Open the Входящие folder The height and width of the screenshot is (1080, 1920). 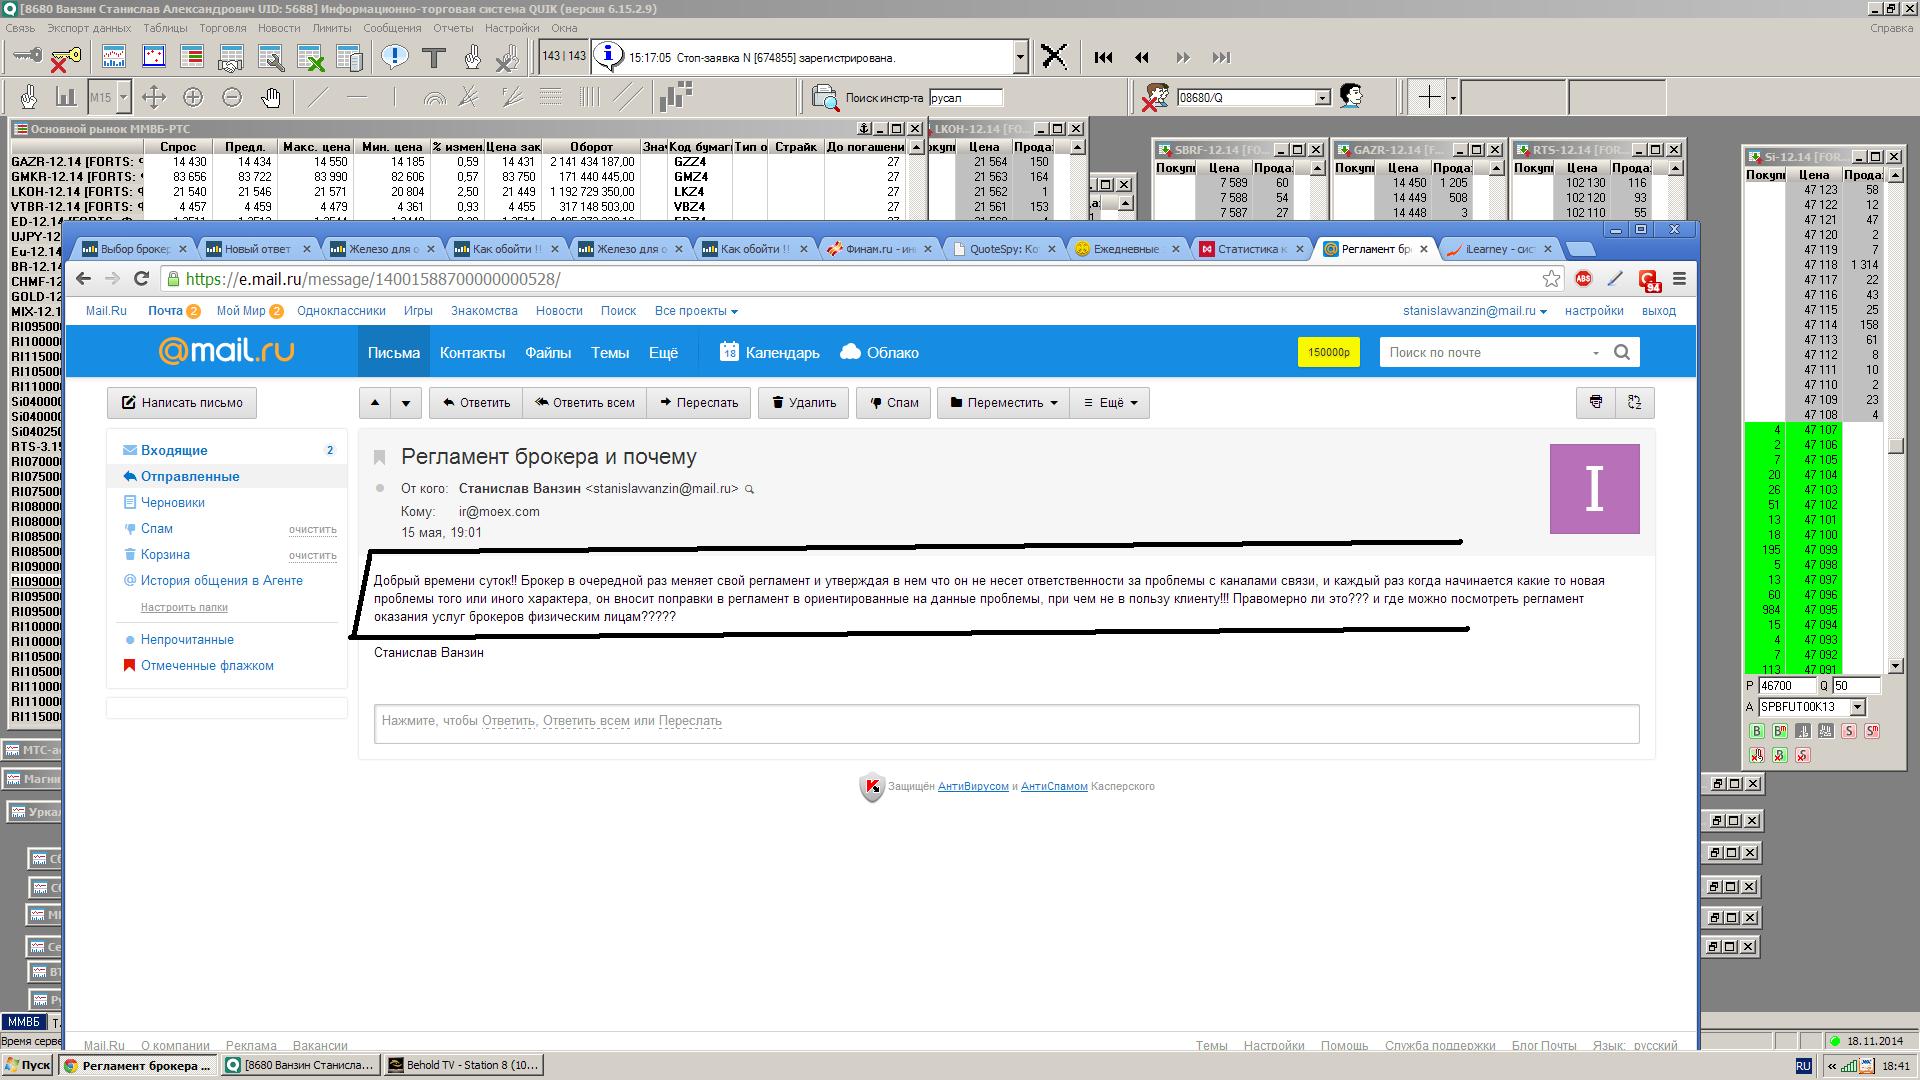click(174, 450)
